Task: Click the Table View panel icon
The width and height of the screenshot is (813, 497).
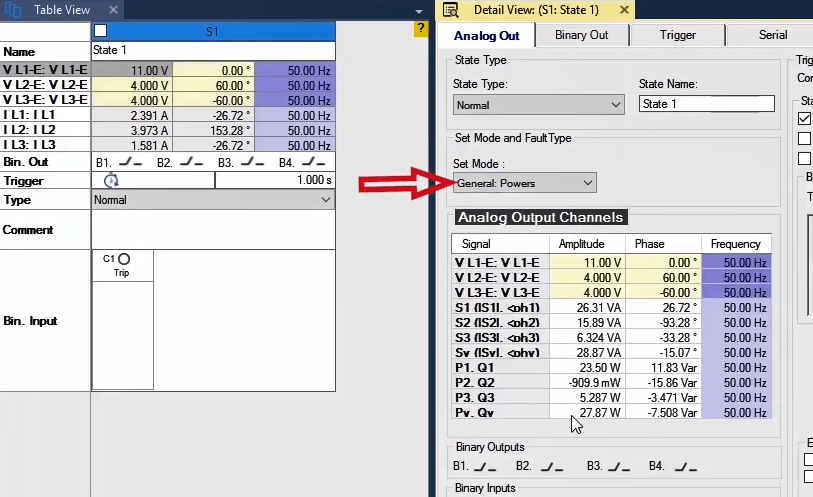Action: coord(14,10)
